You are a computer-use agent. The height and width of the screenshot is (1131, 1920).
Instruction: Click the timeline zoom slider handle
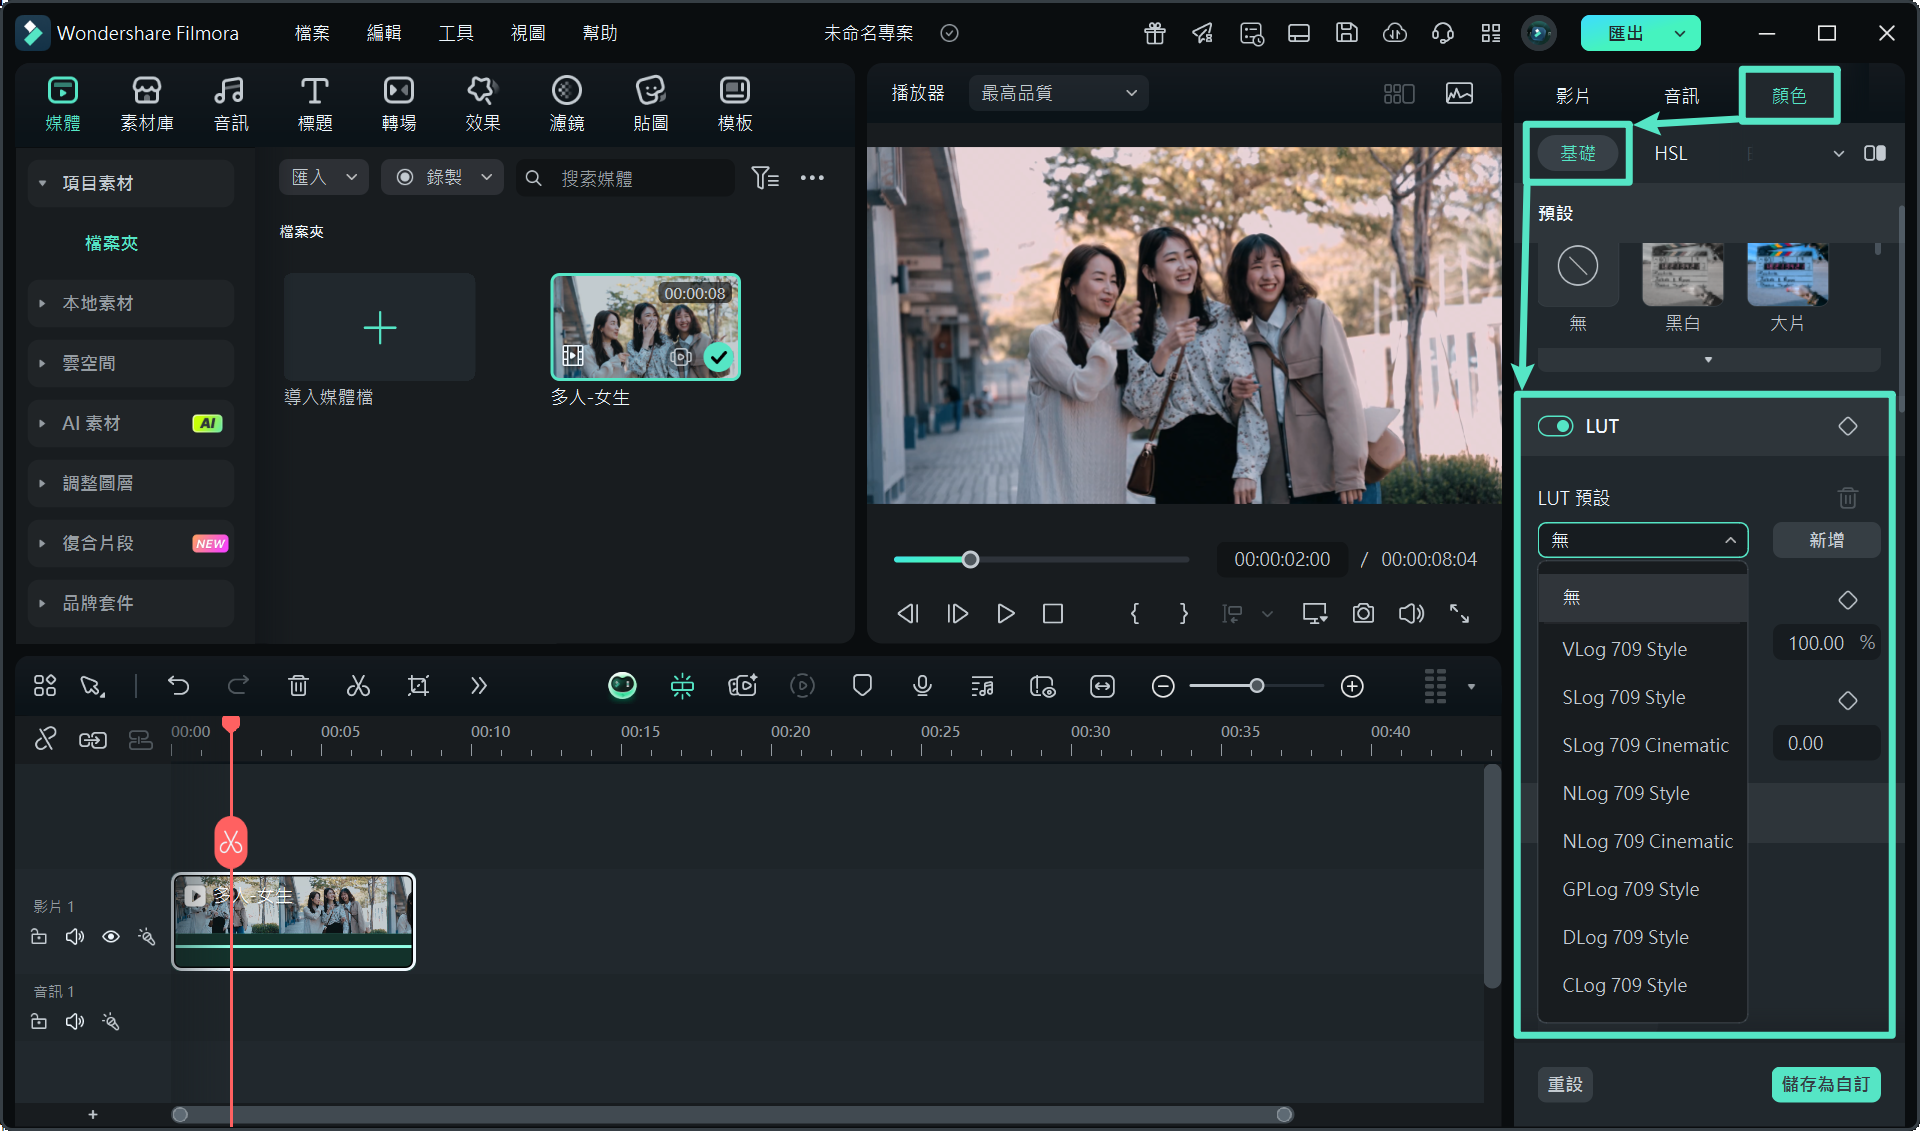click(x=1256, y=686)
